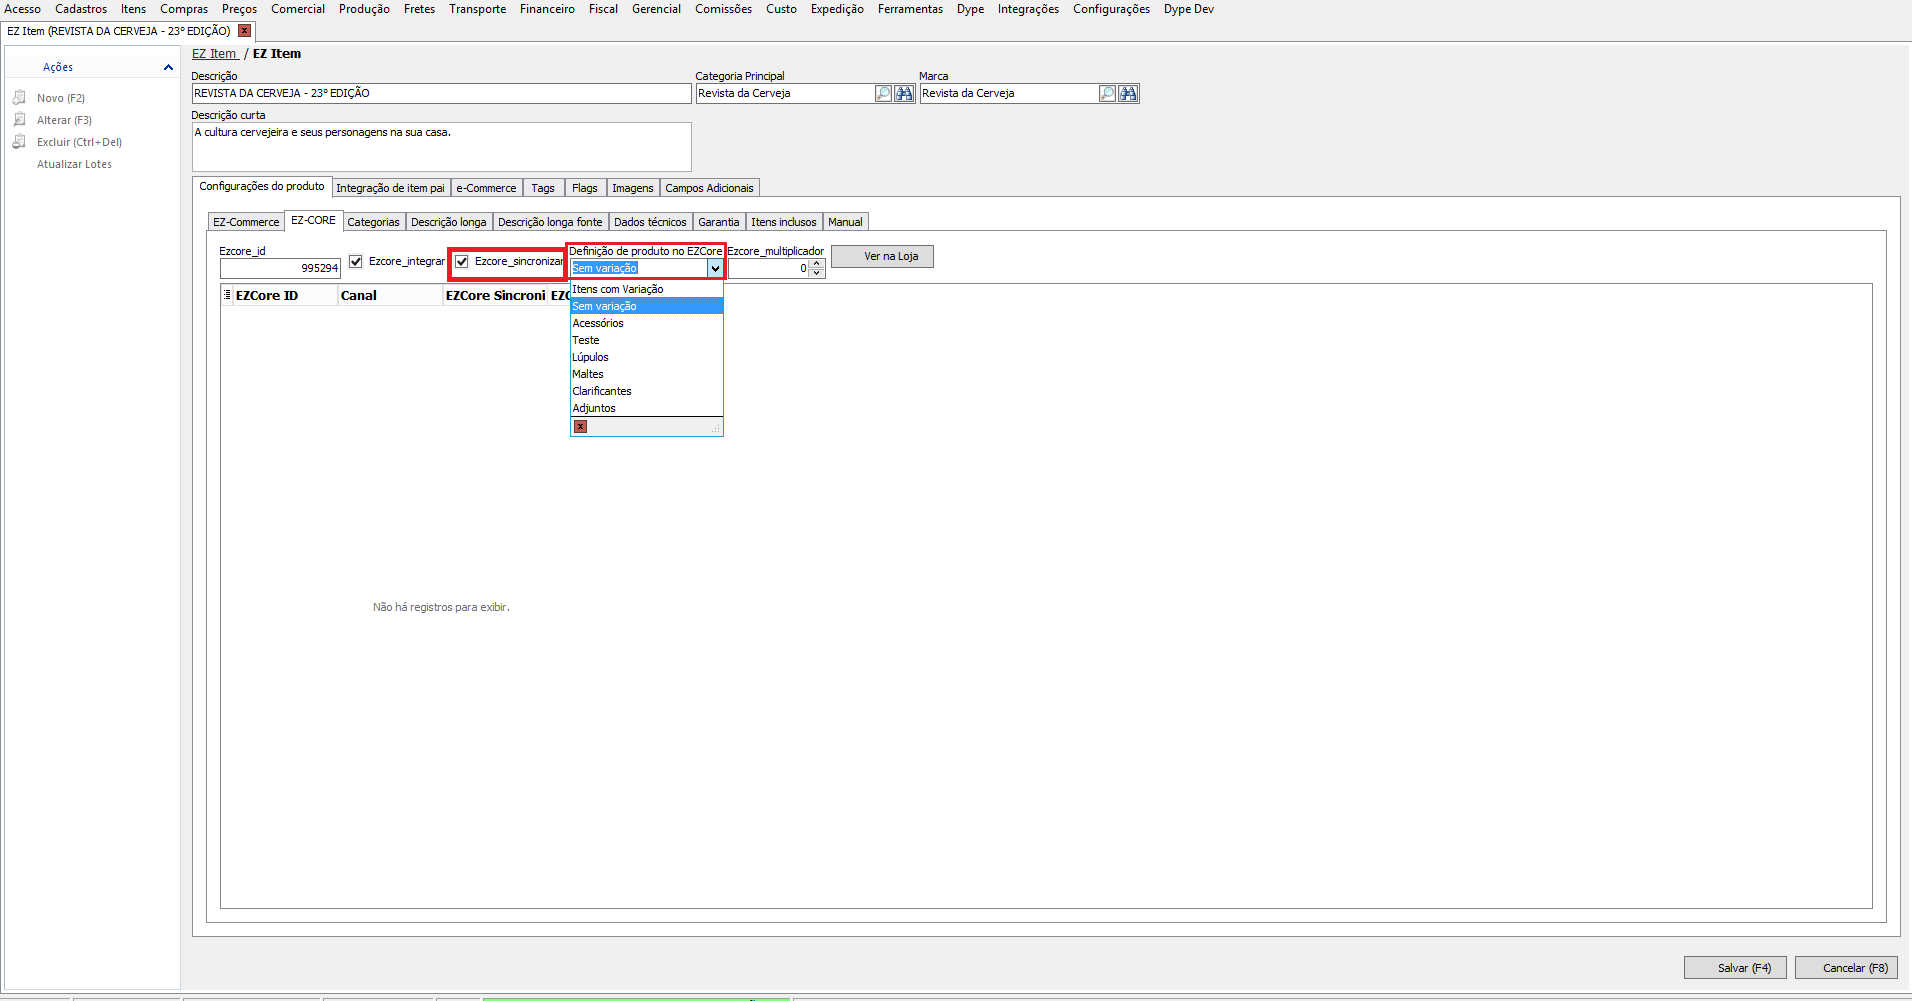
Task: Select 'Itens com Variação' in dropdown list
Action: 646,289
